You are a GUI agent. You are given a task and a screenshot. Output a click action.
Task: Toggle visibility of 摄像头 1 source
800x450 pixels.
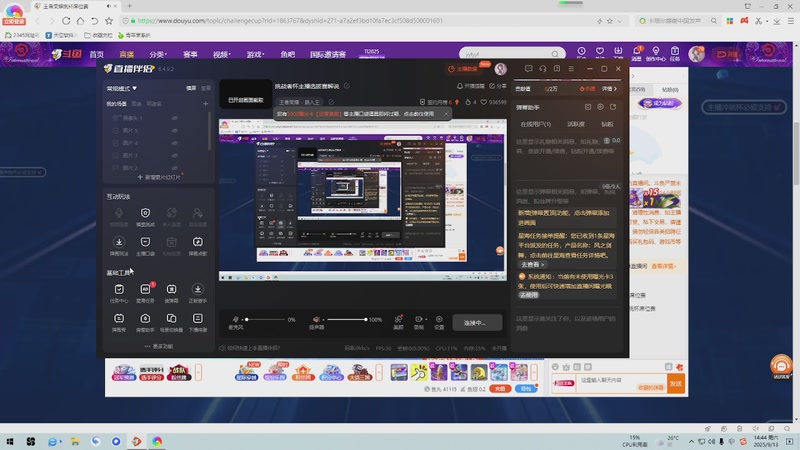click(174, 118)
